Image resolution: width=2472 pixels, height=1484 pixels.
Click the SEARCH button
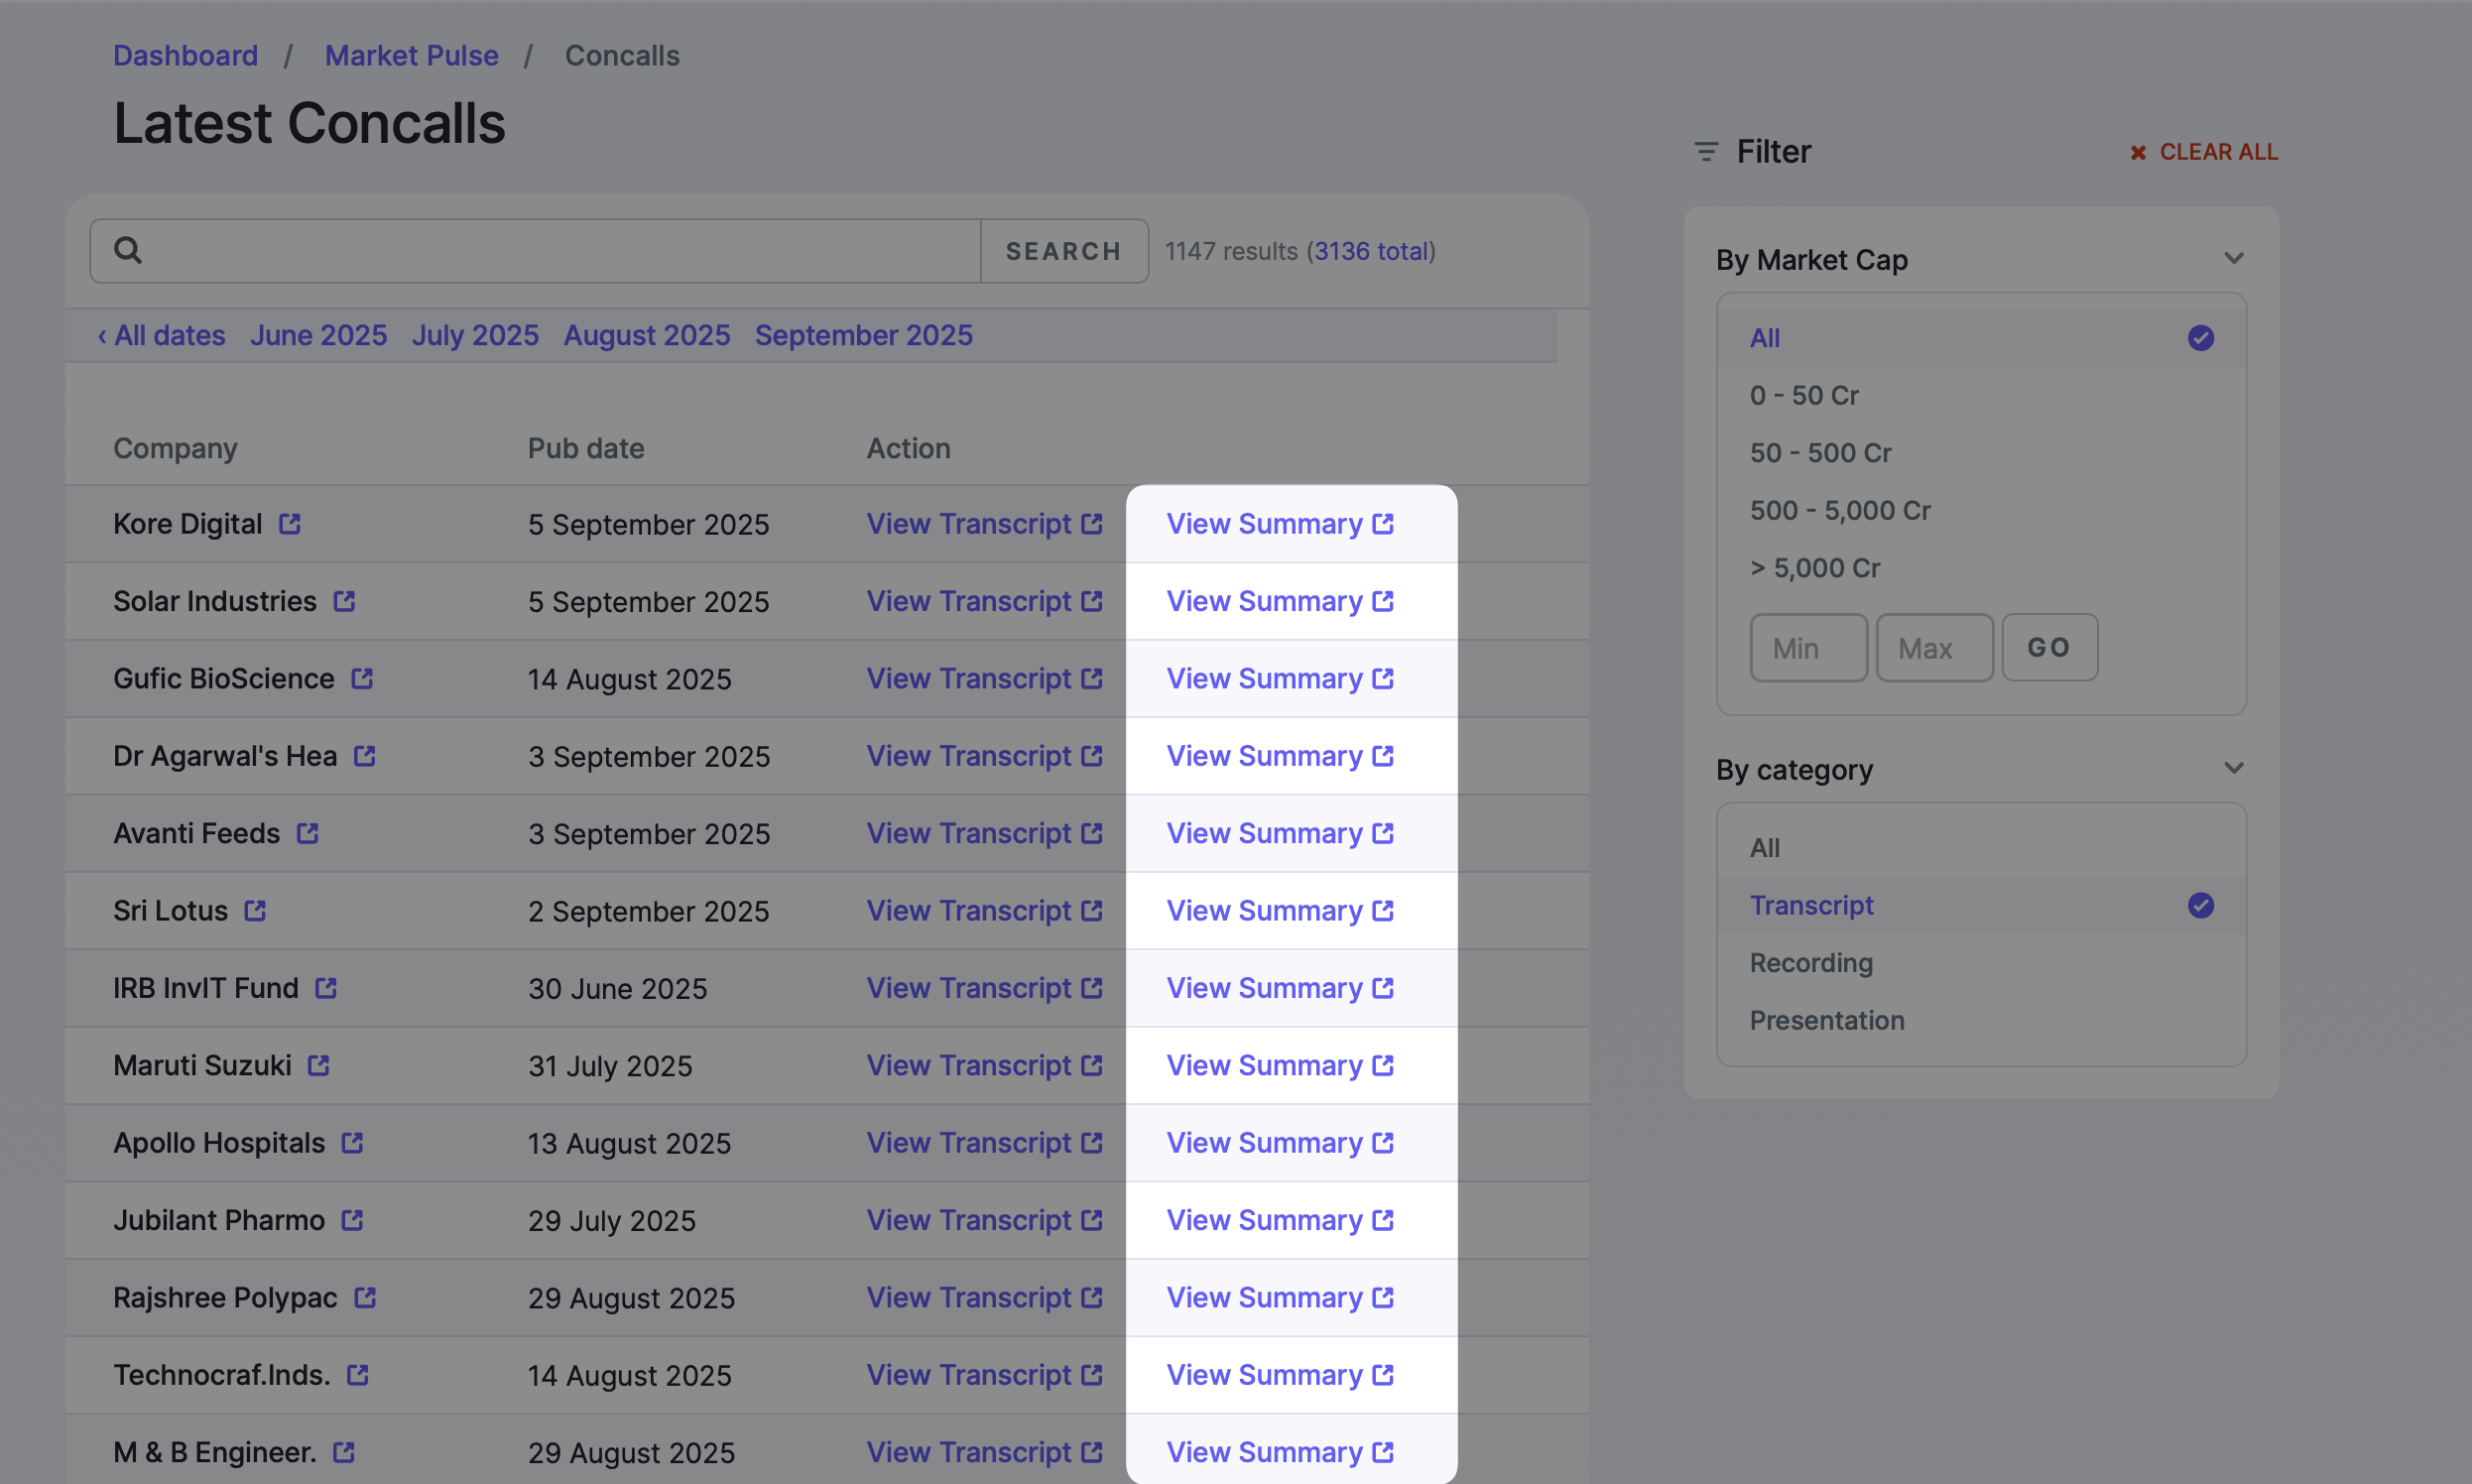coord(1064,251)
